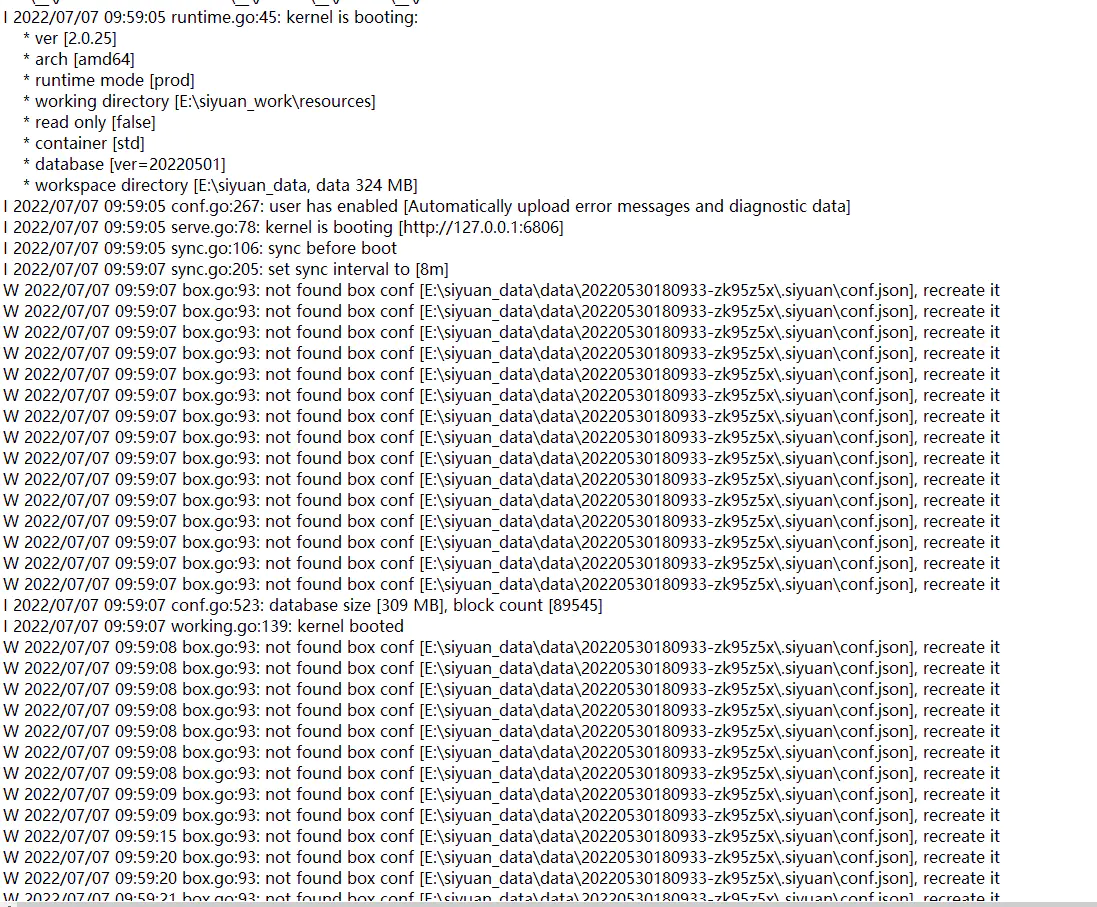Click the first 09:59:20 box.go warning line
1097x907 pixels.
click(502, 857)
